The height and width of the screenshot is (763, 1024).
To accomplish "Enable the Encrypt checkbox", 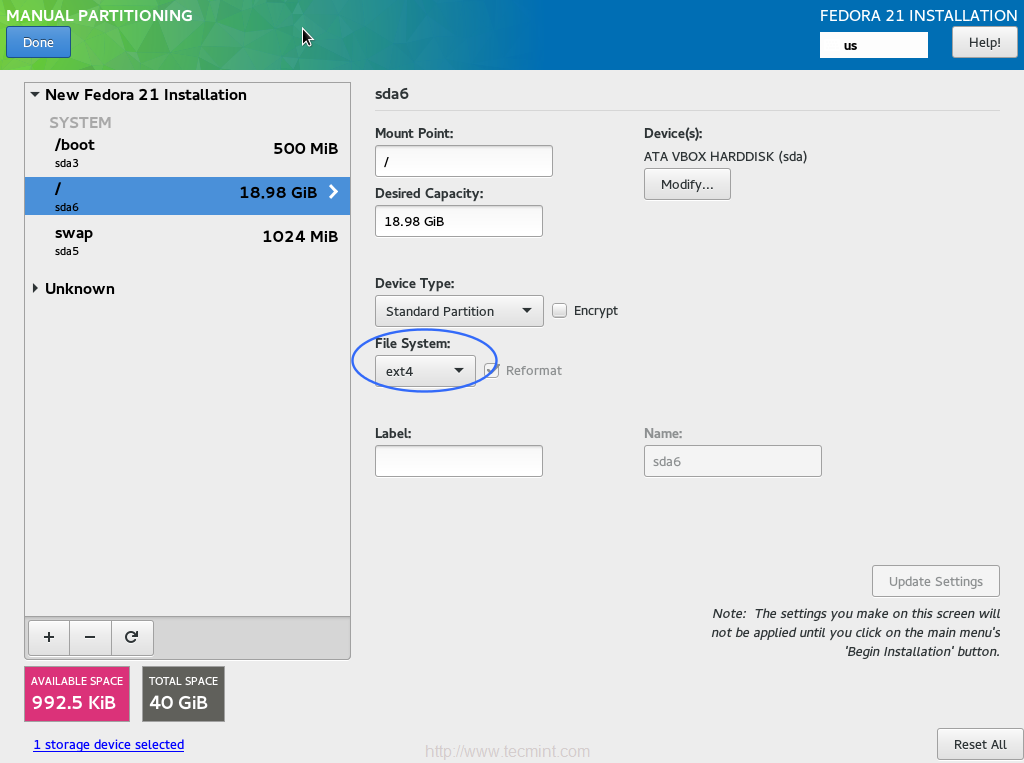I will 560,311.
